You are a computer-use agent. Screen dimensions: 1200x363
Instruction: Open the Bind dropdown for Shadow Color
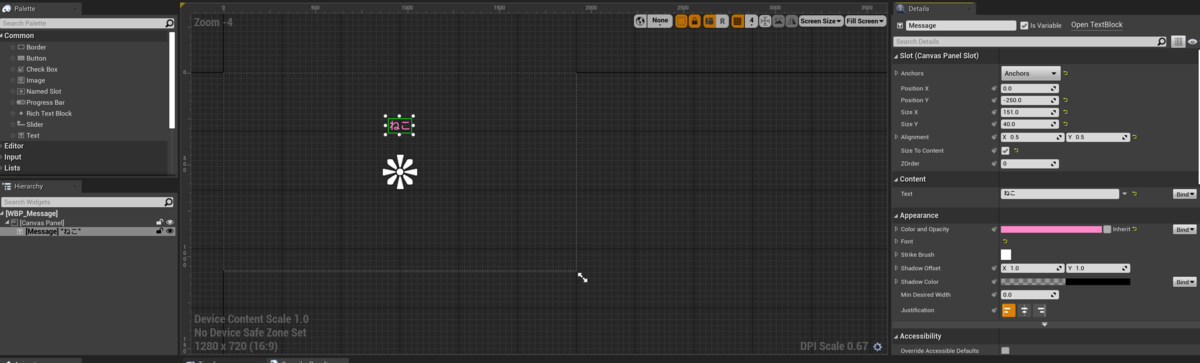(x=1185, y=282)
